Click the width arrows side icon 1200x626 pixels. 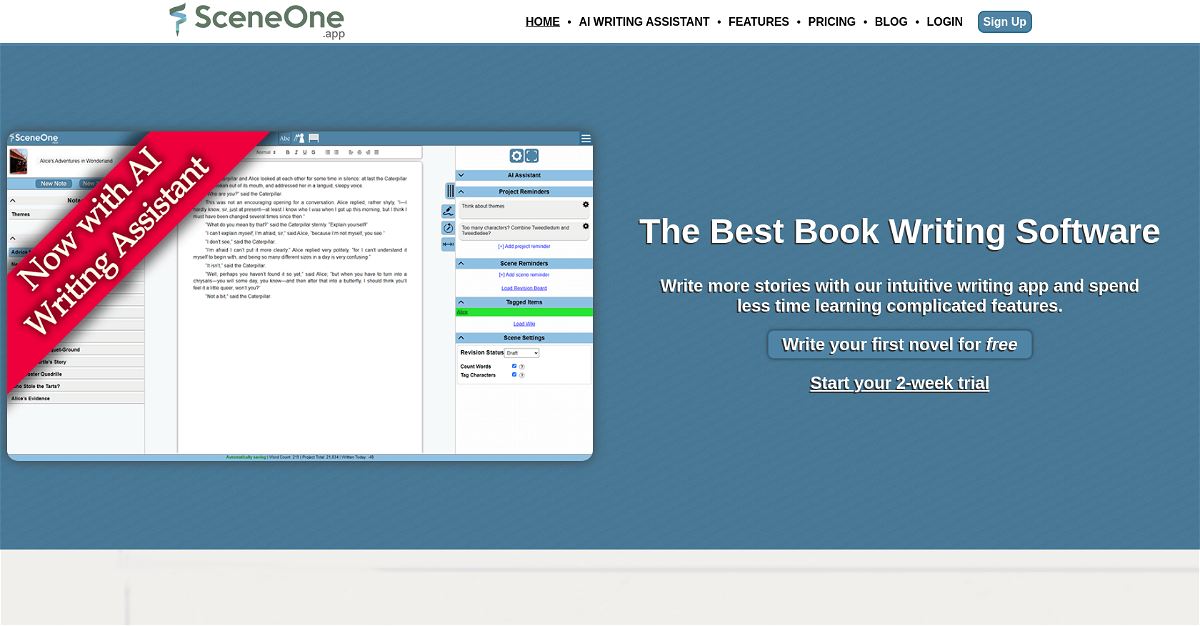point(448,244)
